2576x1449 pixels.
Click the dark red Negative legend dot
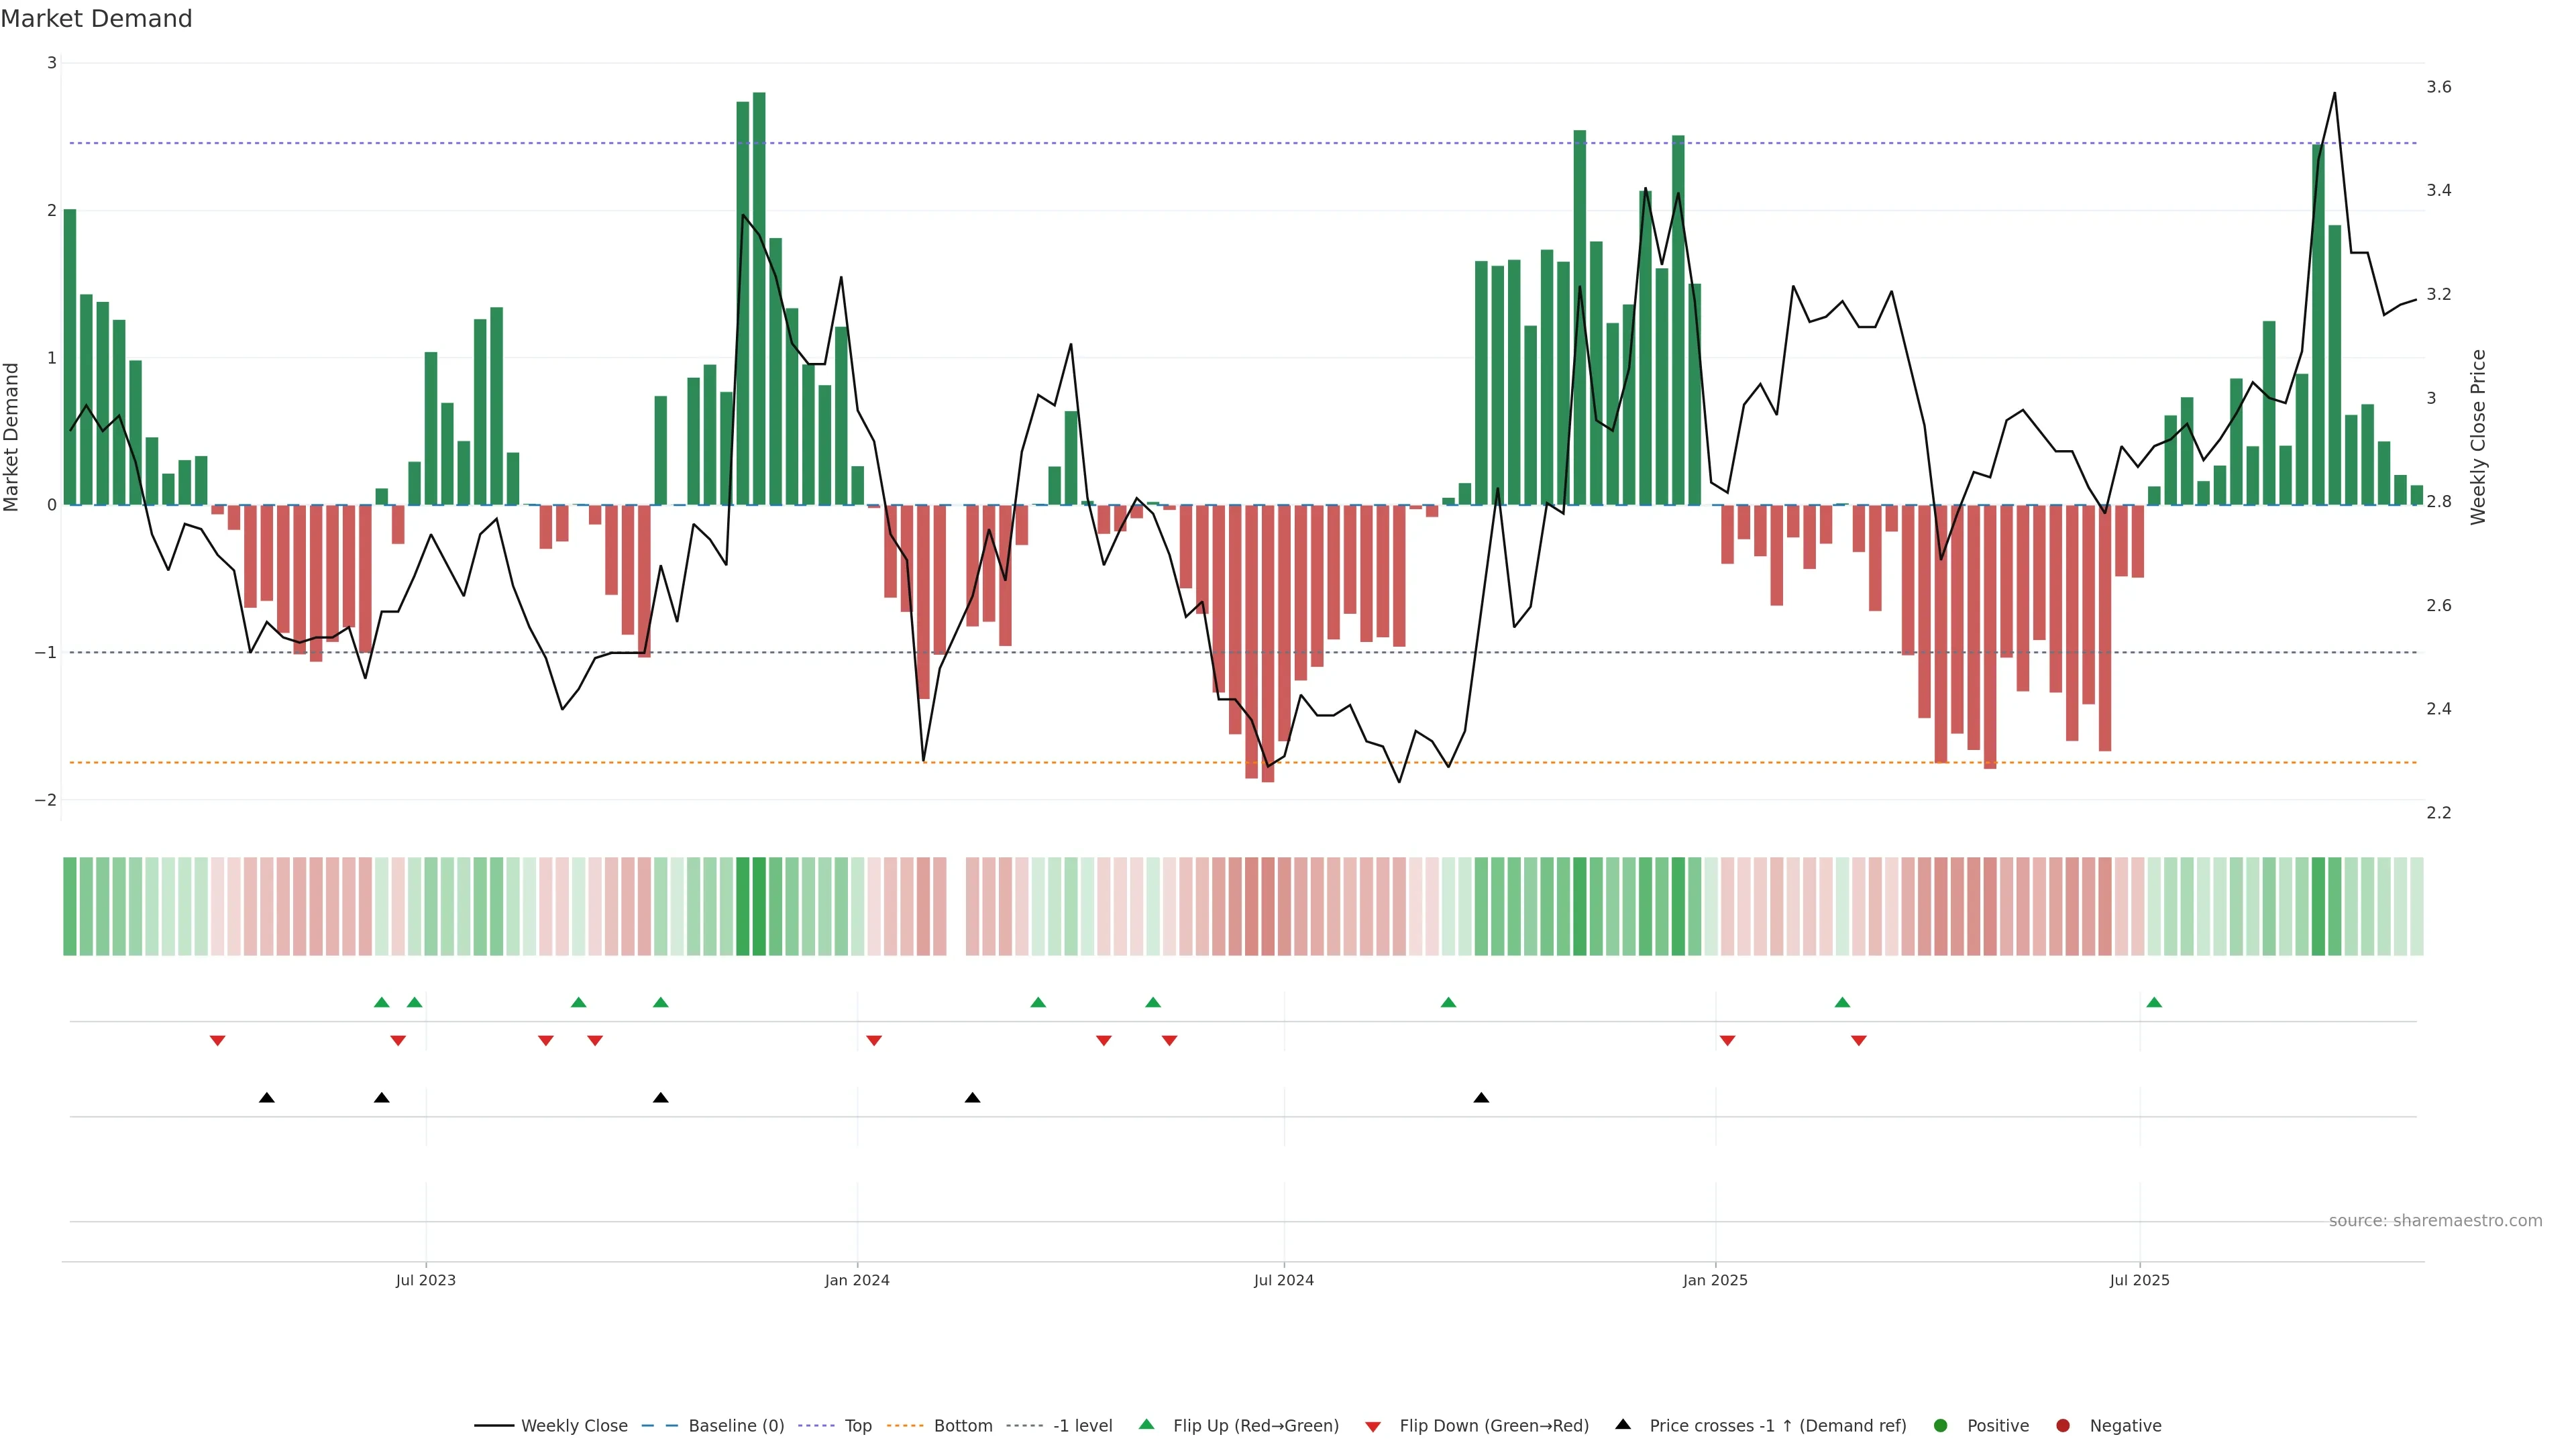[x=2063, y=1425]
